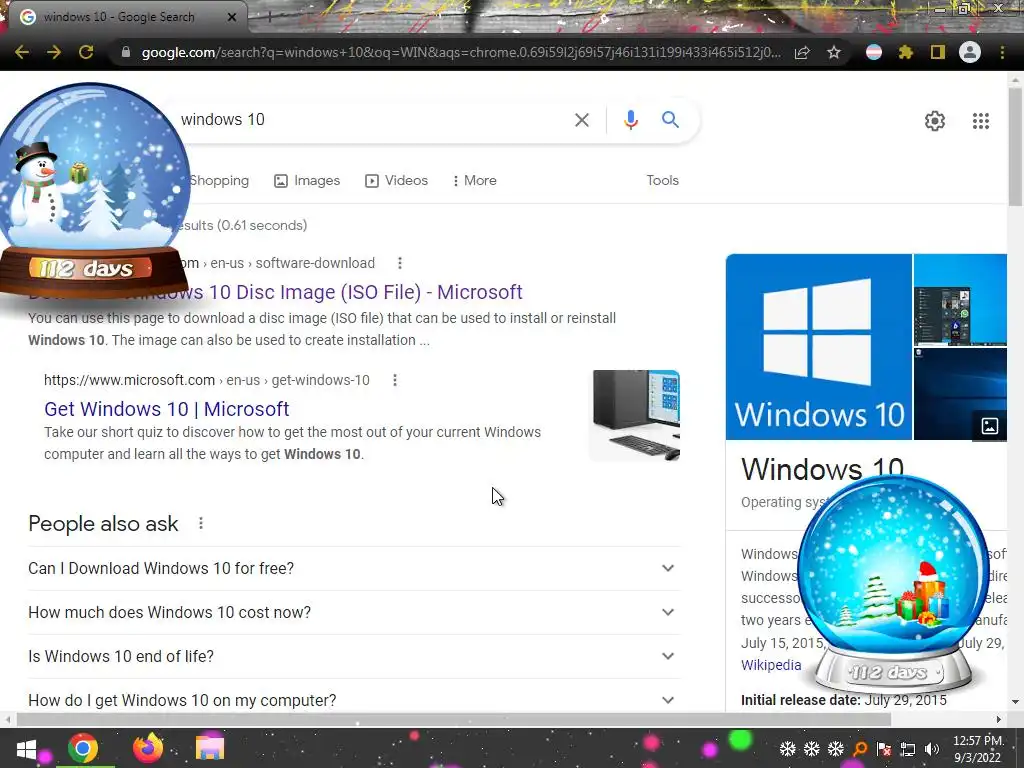Click the orange magnifier tray icon

860,749
